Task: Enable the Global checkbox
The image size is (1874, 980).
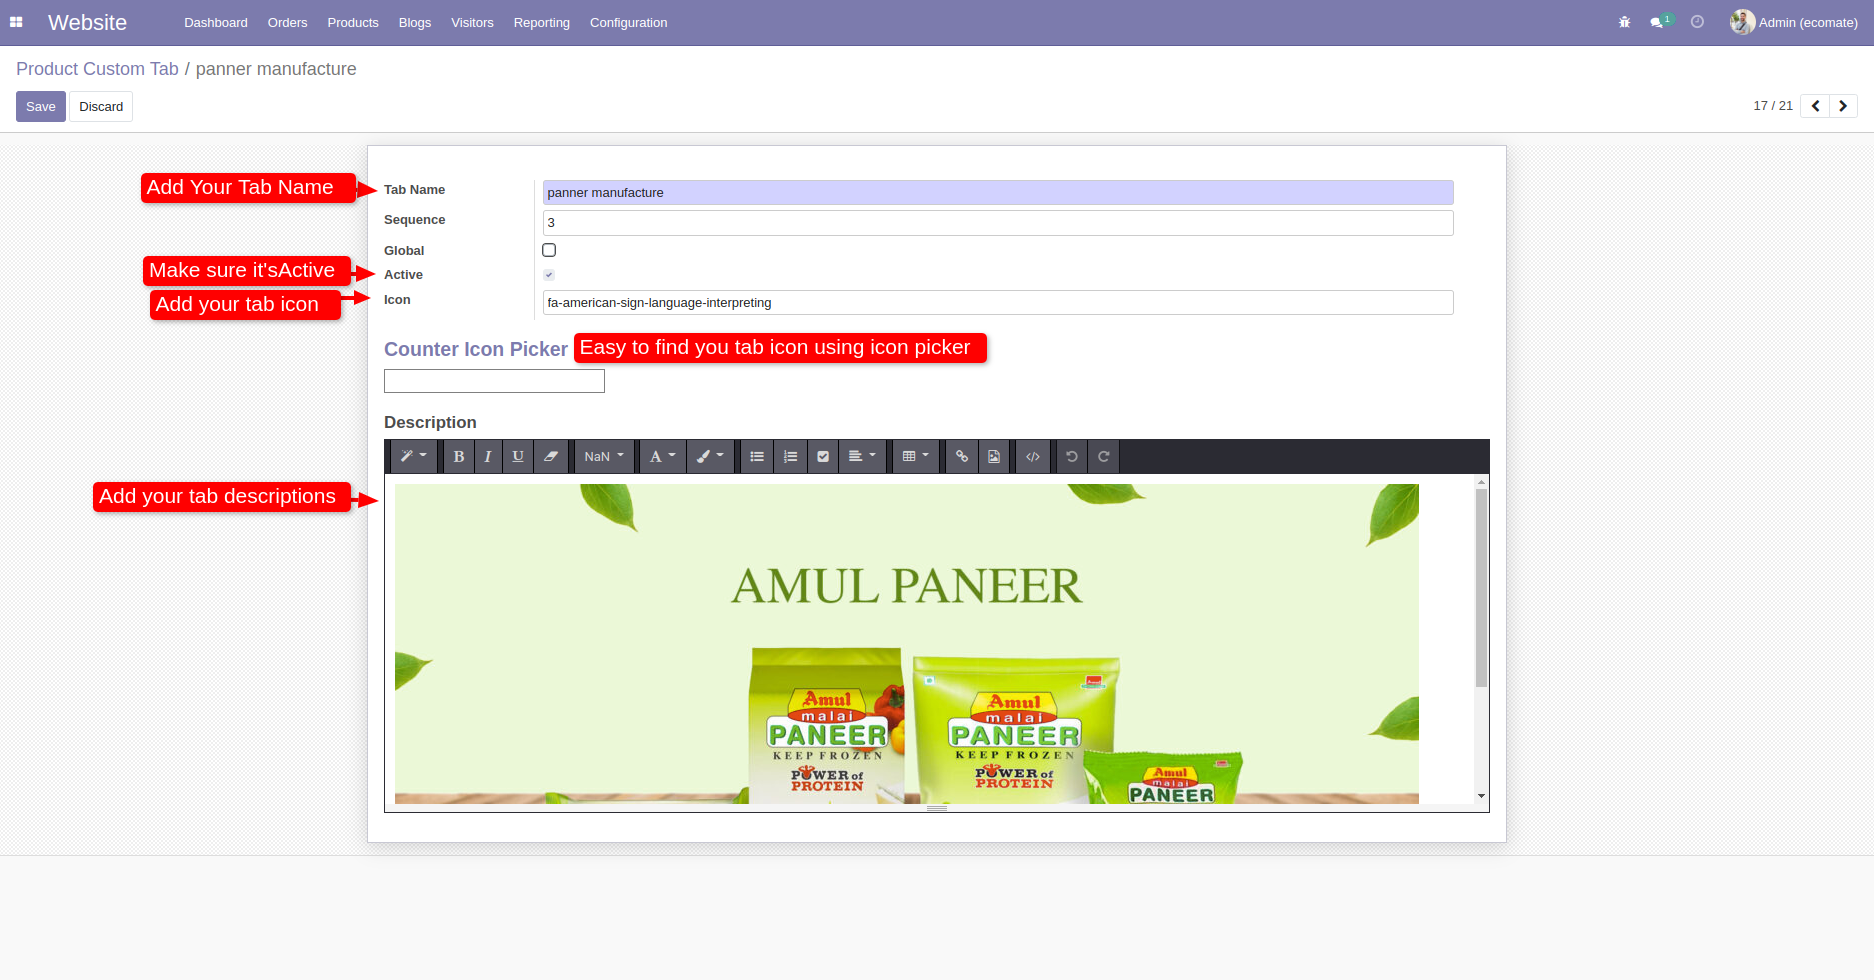Action: [x=549, y=250]
